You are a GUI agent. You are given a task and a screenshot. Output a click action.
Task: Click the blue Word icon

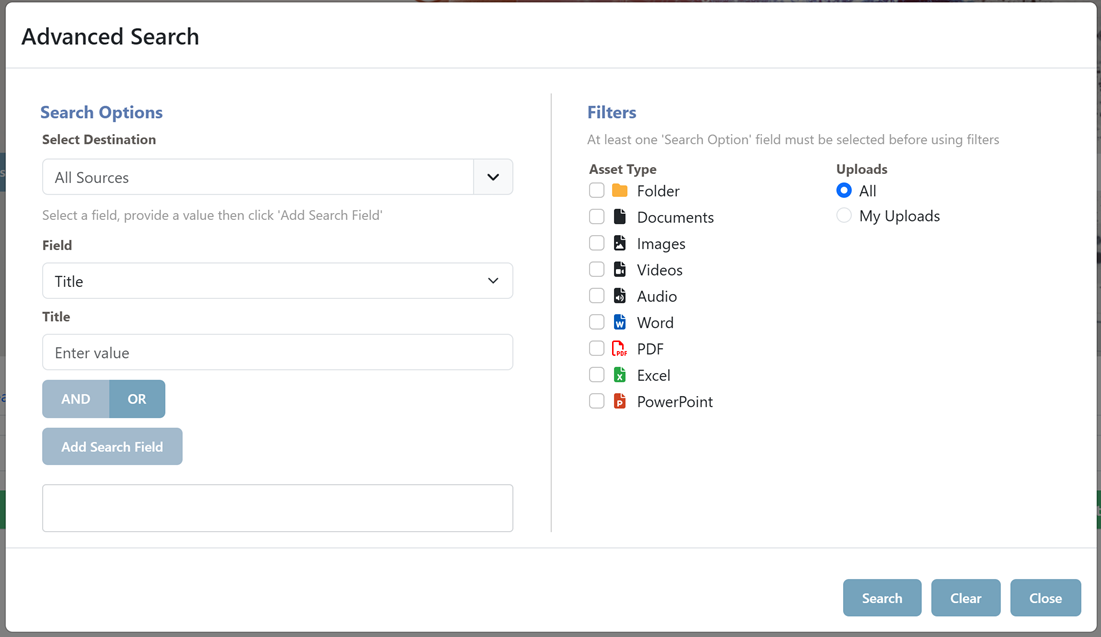click(x=619, y=322)
